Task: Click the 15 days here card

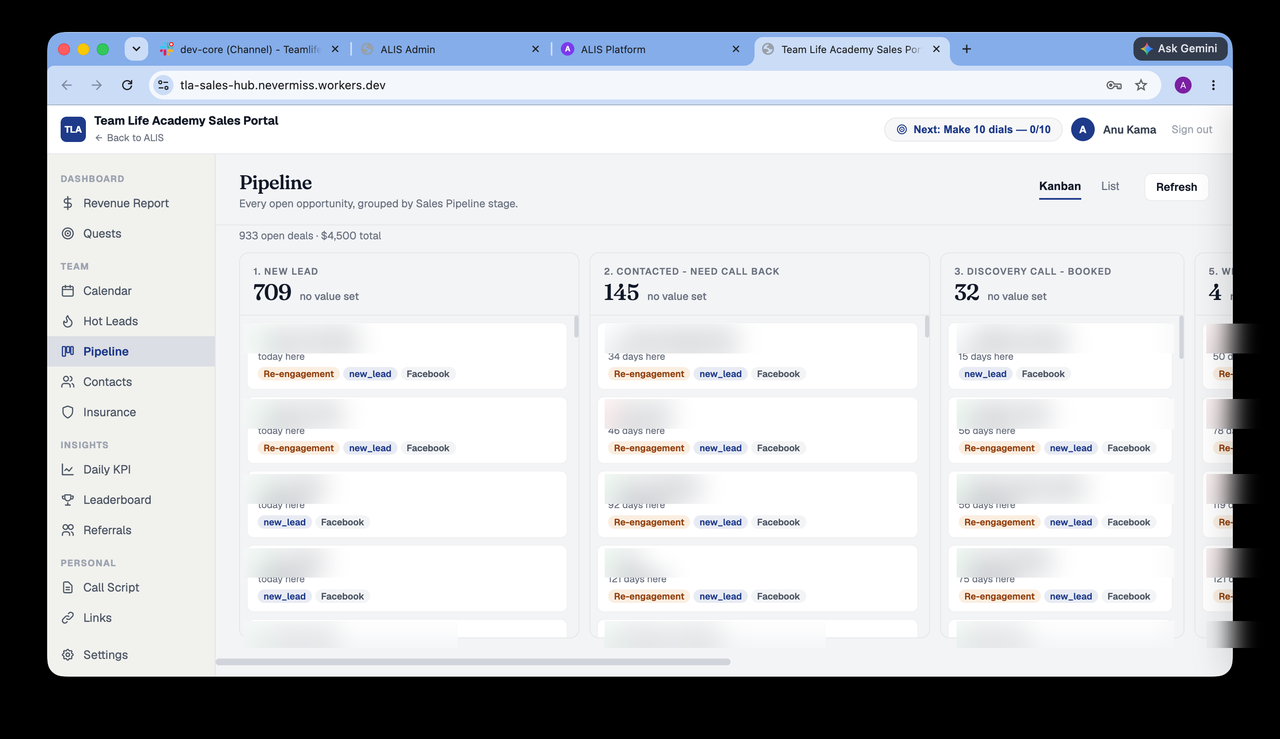Action: coord(1060,356)
